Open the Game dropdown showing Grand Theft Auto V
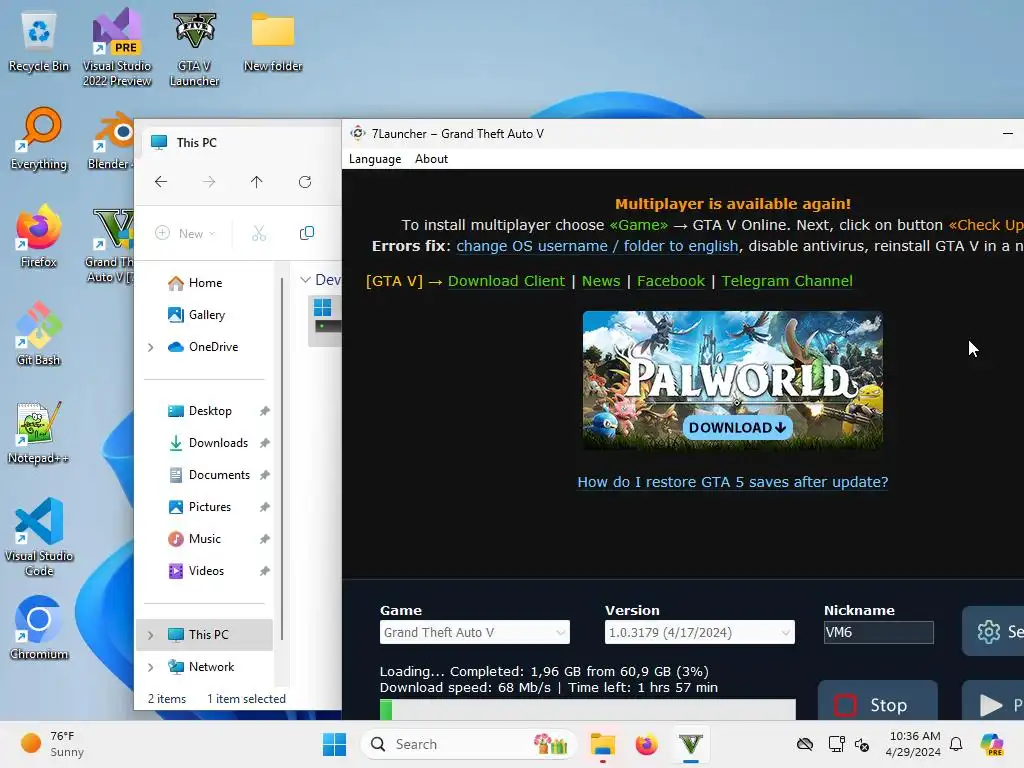This screenshot has height=768, width=1024. tap(475, 632)
